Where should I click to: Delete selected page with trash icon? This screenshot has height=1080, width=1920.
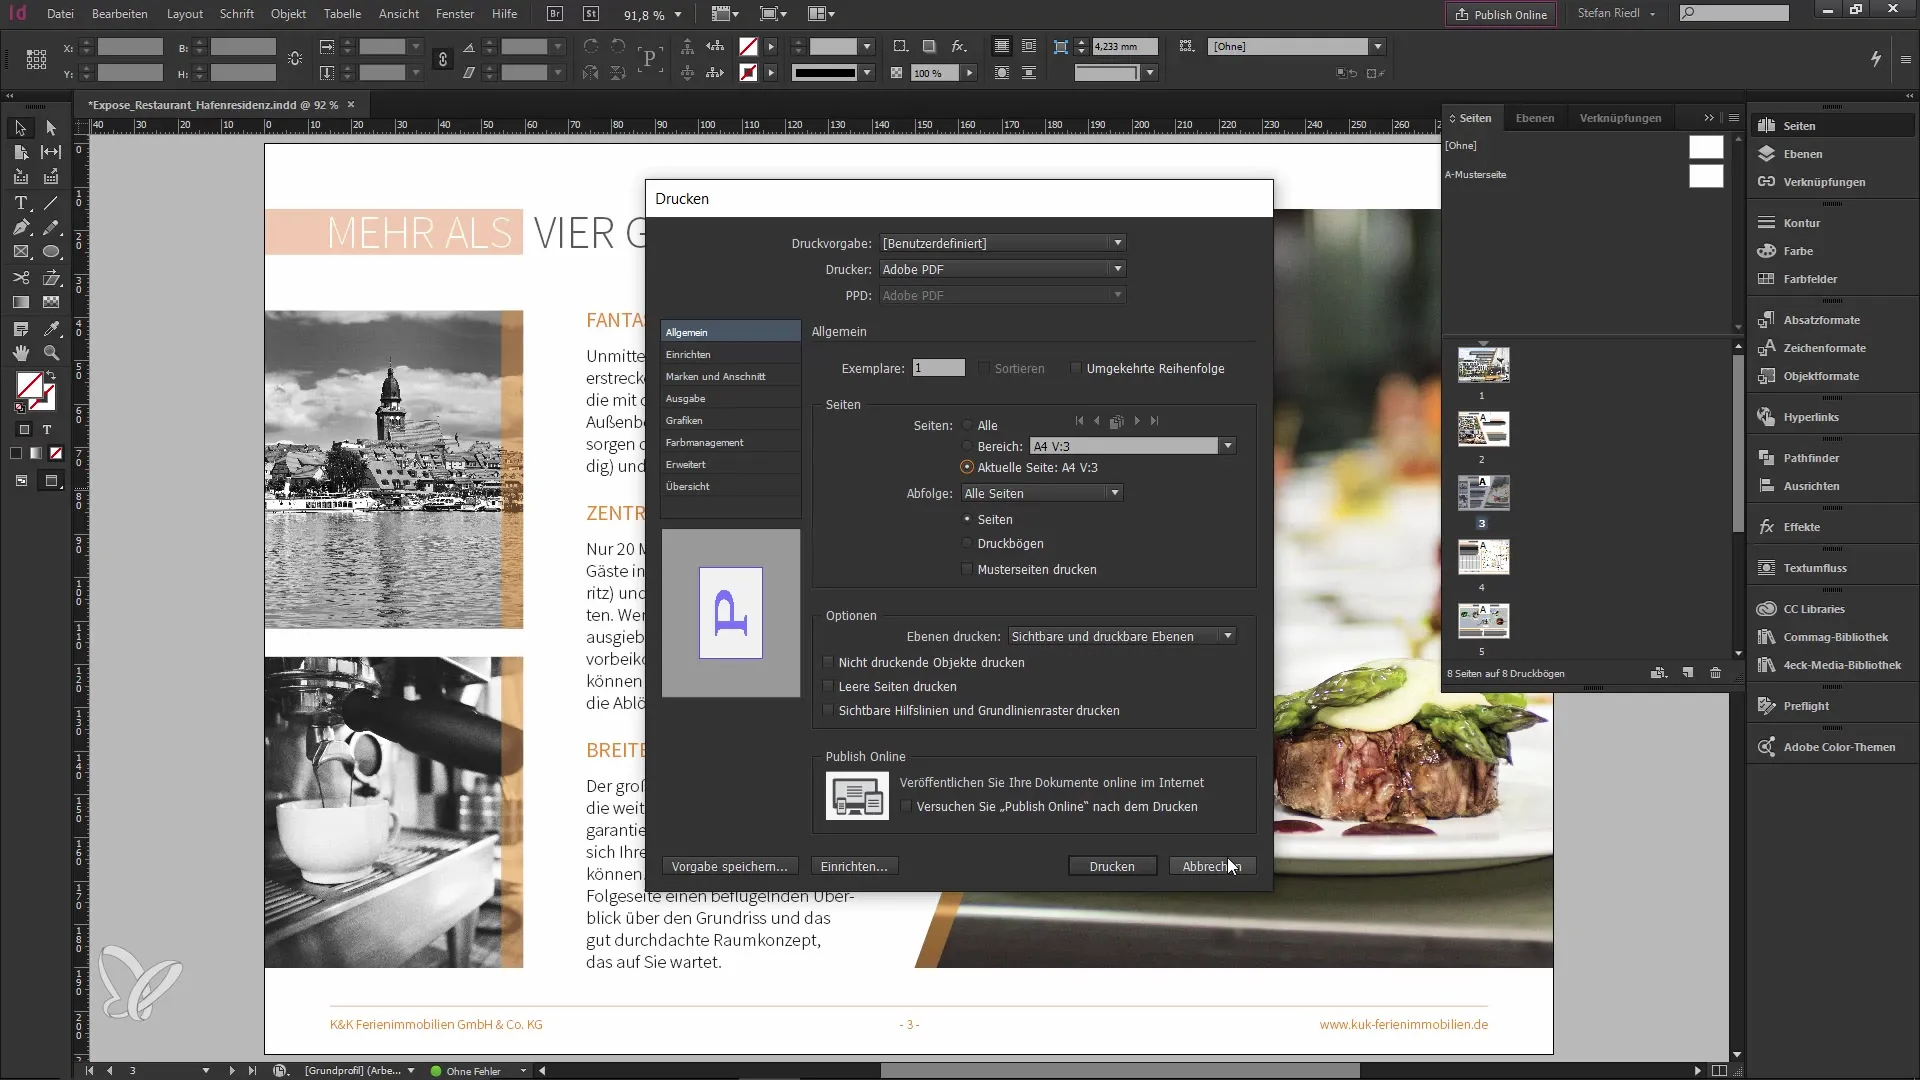[x=1716, y=673]
